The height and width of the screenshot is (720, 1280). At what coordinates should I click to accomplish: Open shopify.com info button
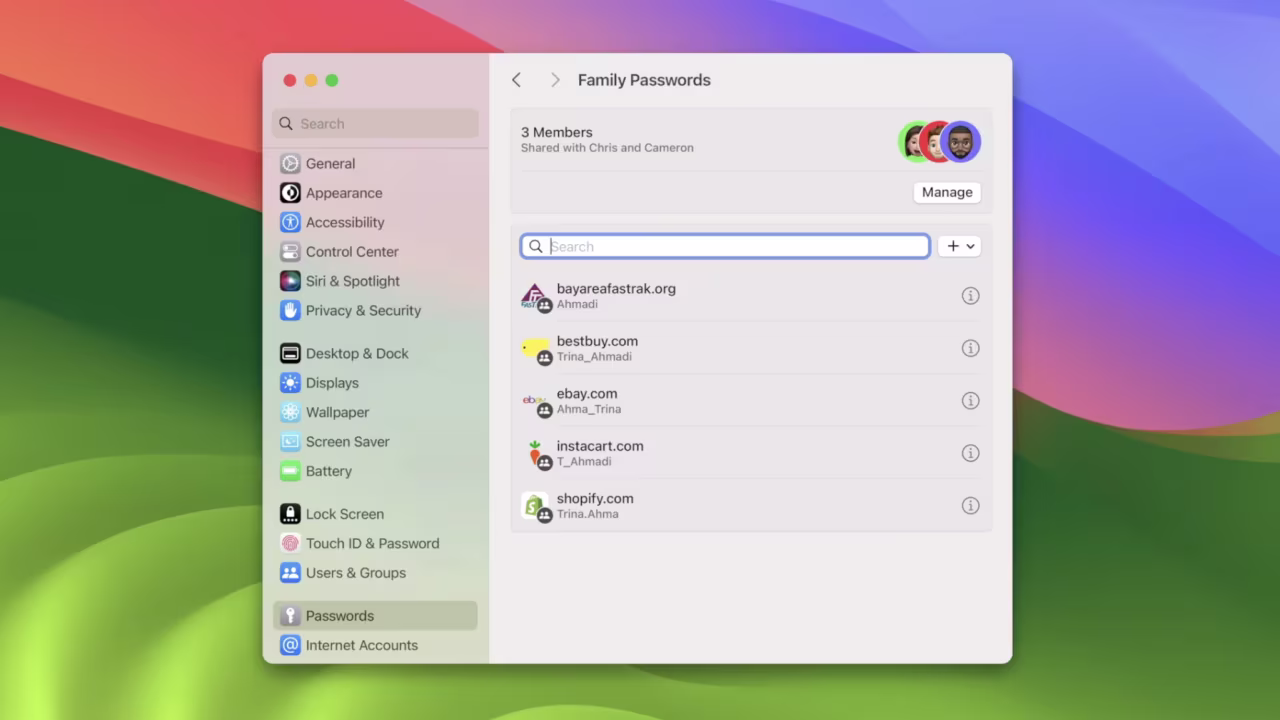point(970,506)
